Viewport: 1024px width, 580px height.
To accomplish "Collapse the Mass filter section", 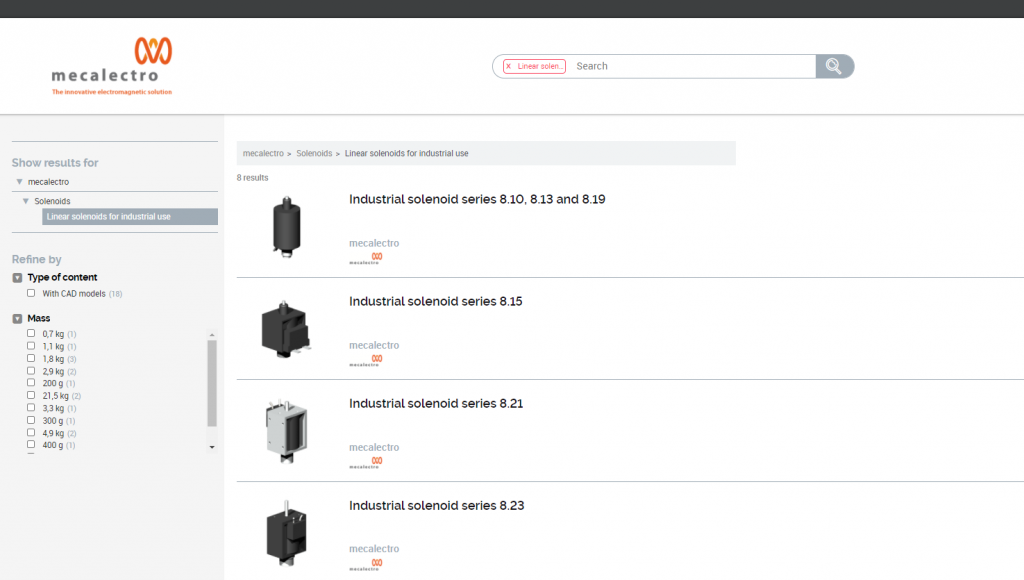I will point(17,319).
